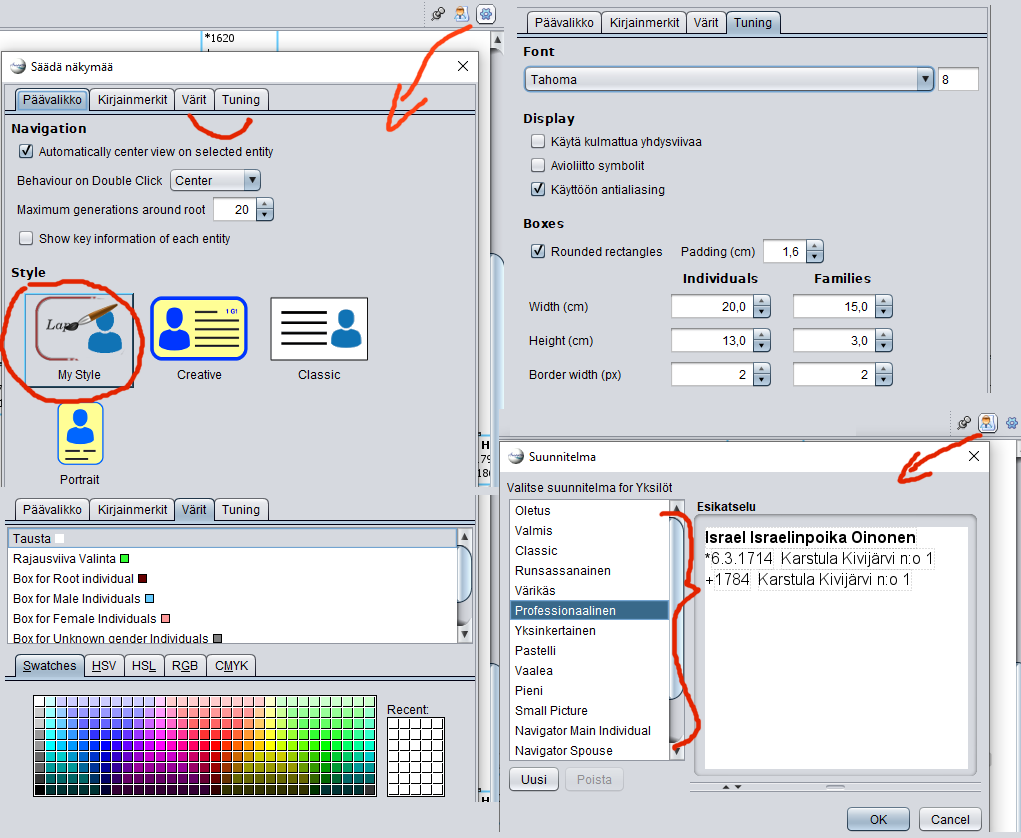This screenshot has height=838, width=1021.
Task: Toggle Rounded rectangles checkbox
Action: 538,251
